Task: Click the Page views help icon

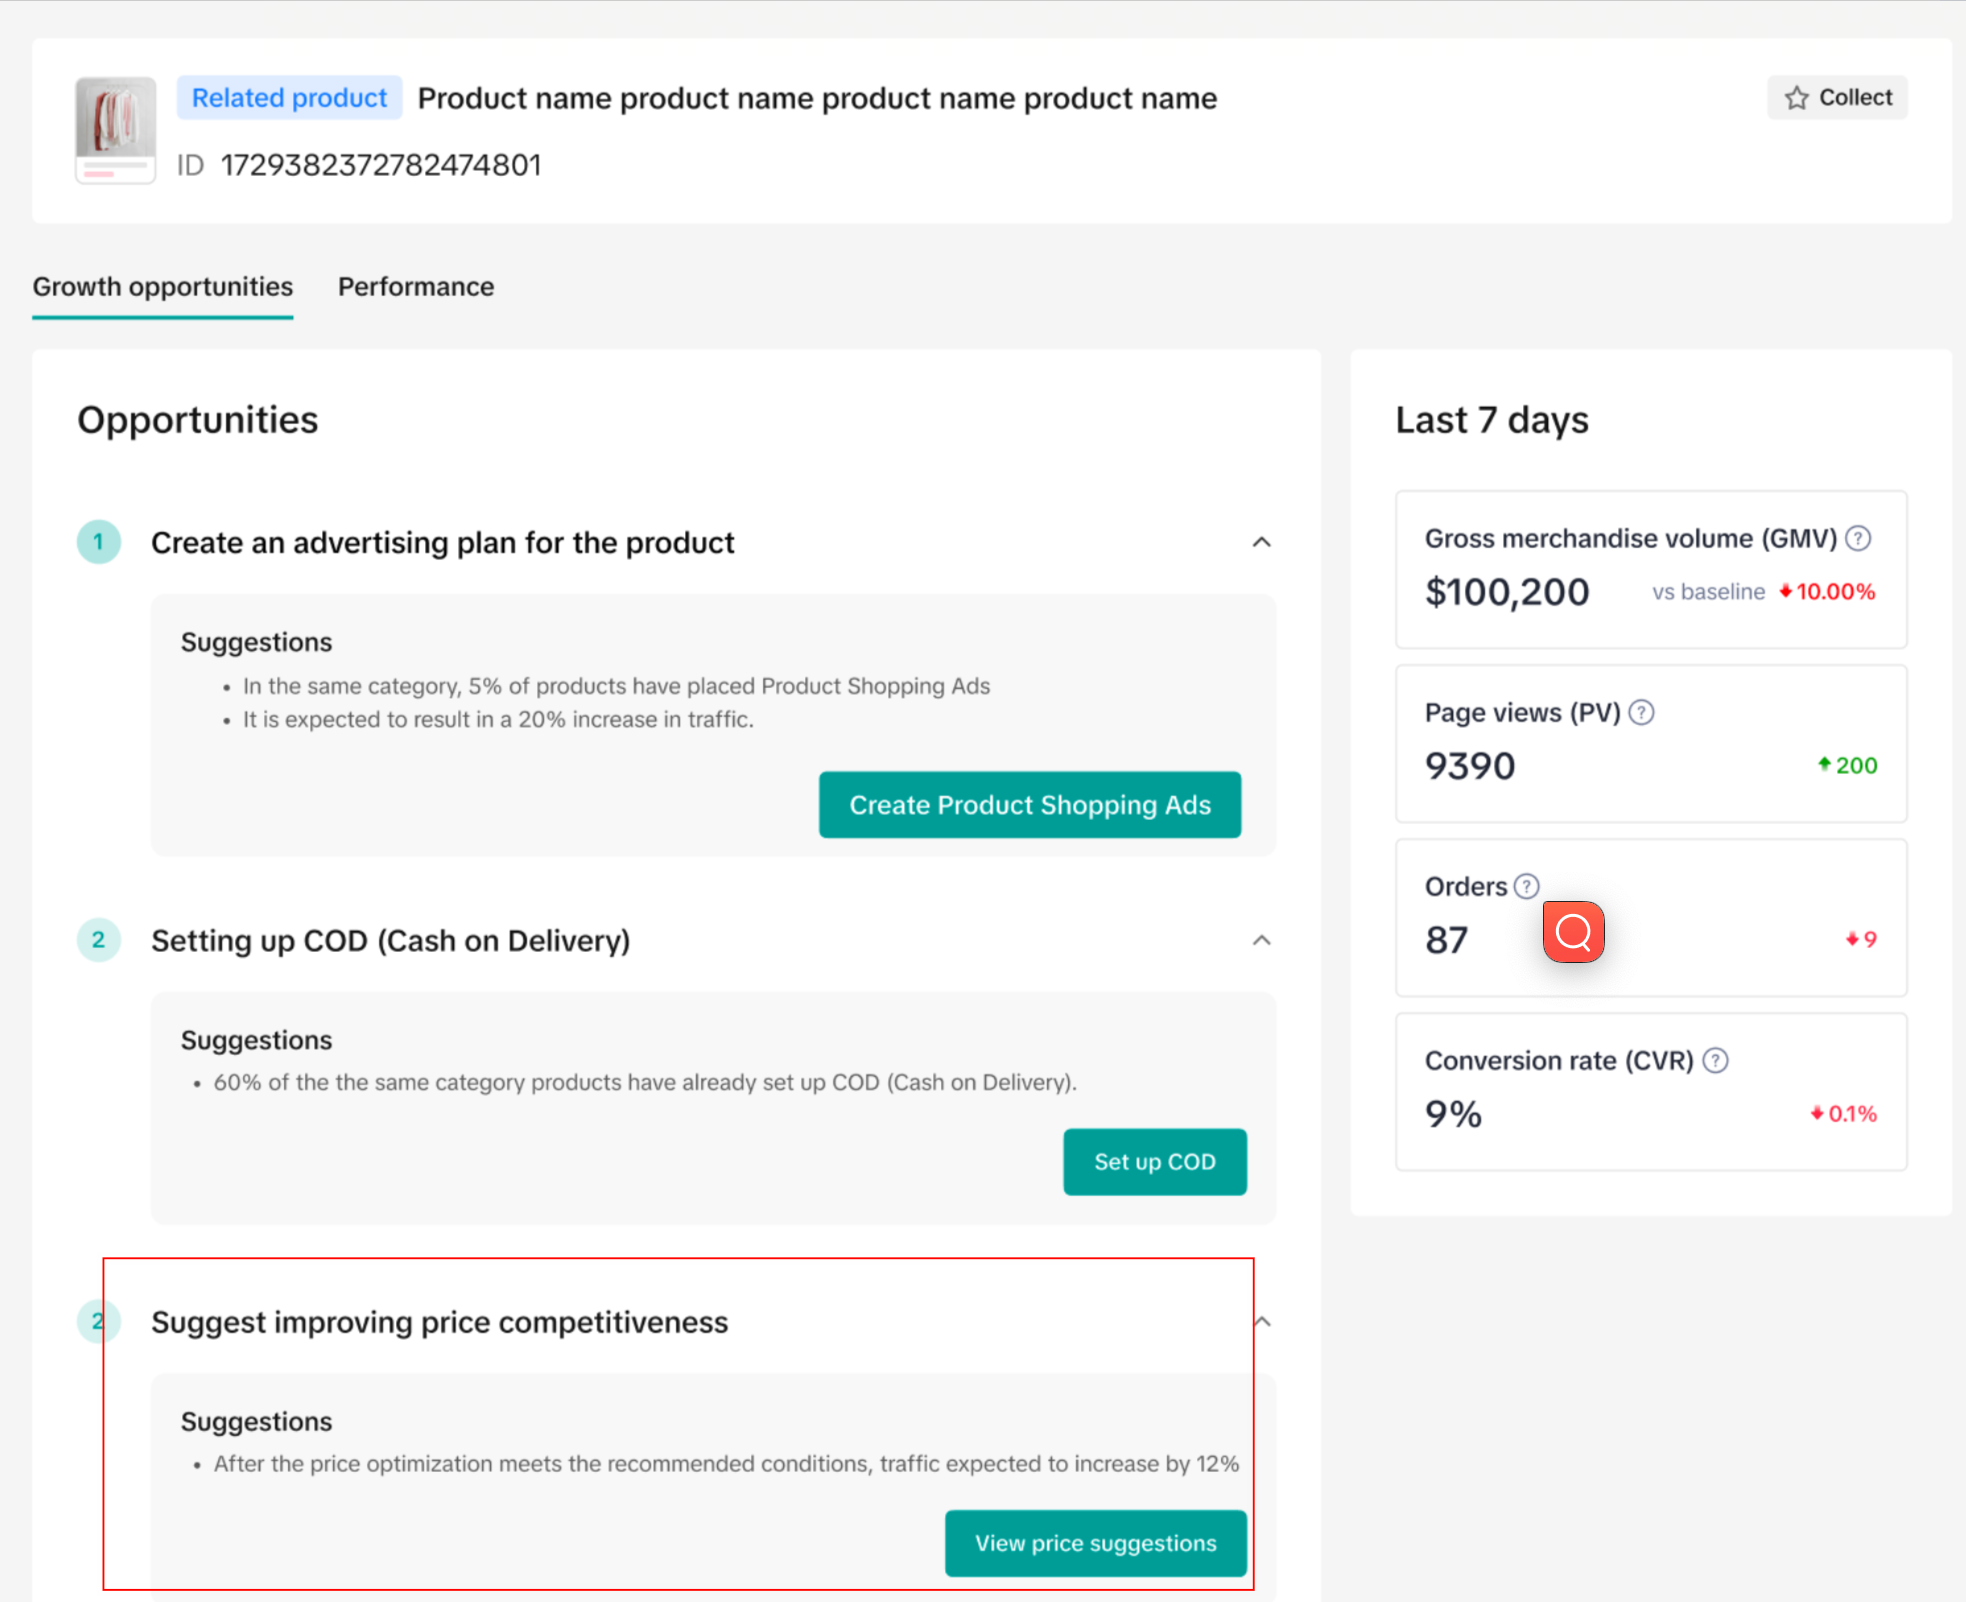Action: 1641,713
